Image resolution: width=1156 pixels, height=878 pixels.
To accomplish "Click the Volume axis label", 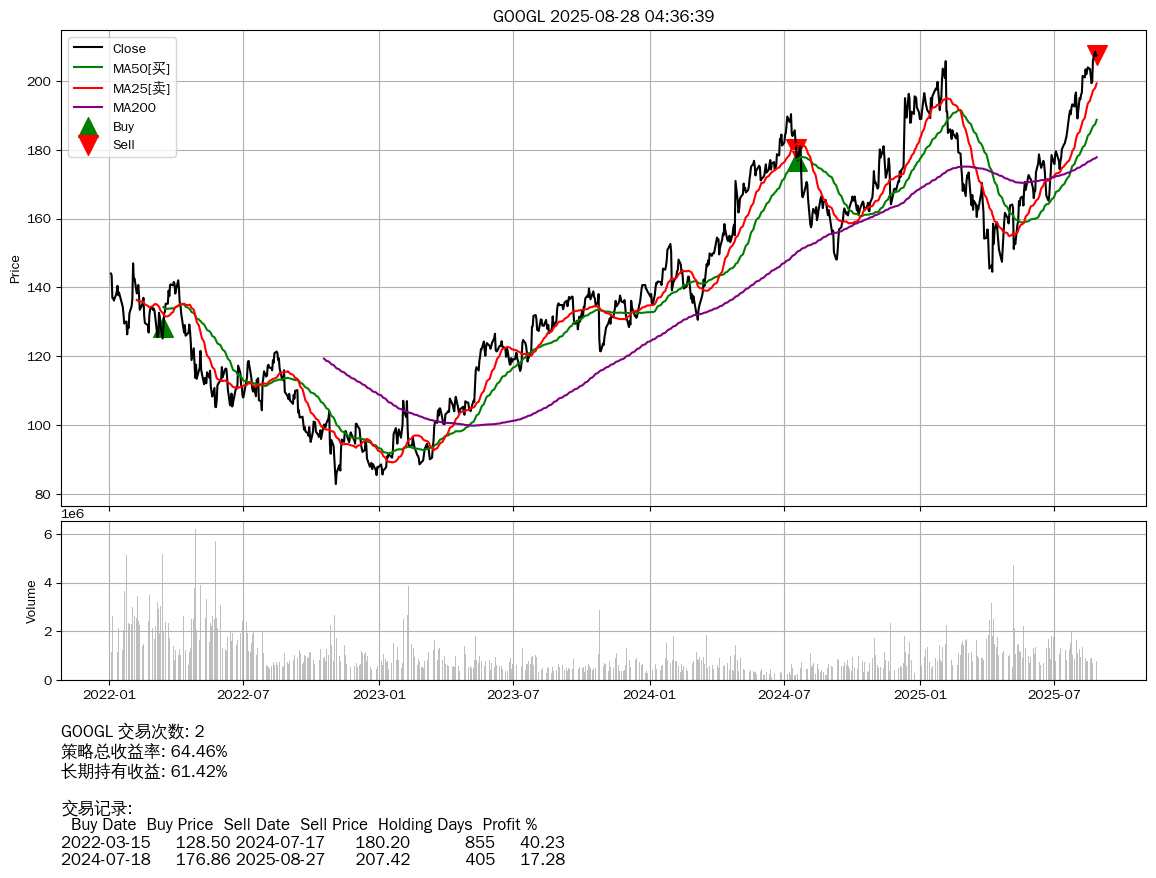I will point(31,601).
